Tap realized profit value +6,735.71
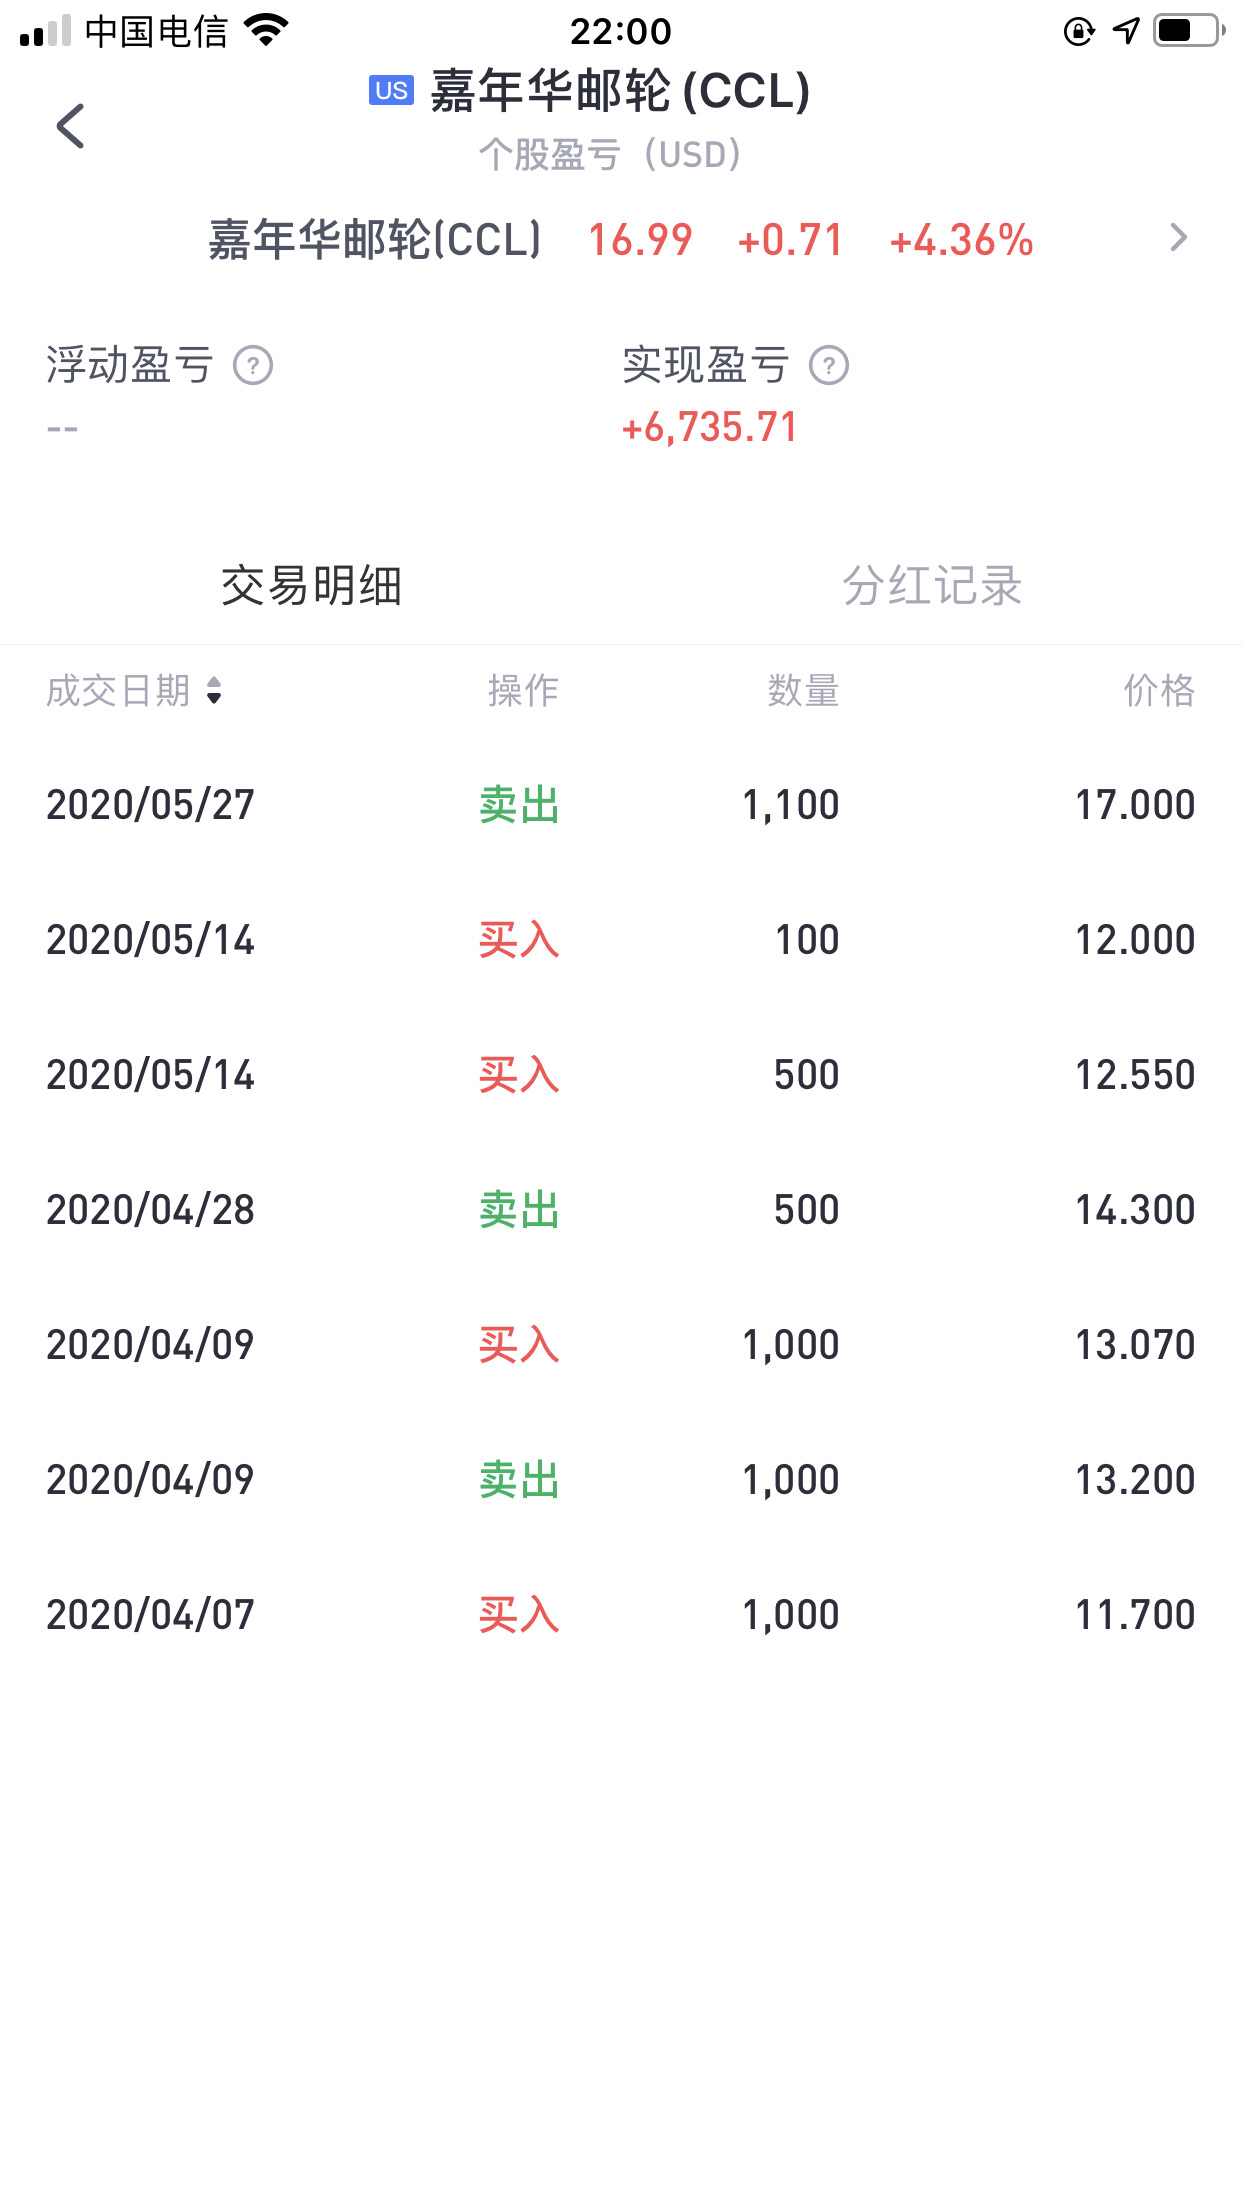 click(709, 427)
